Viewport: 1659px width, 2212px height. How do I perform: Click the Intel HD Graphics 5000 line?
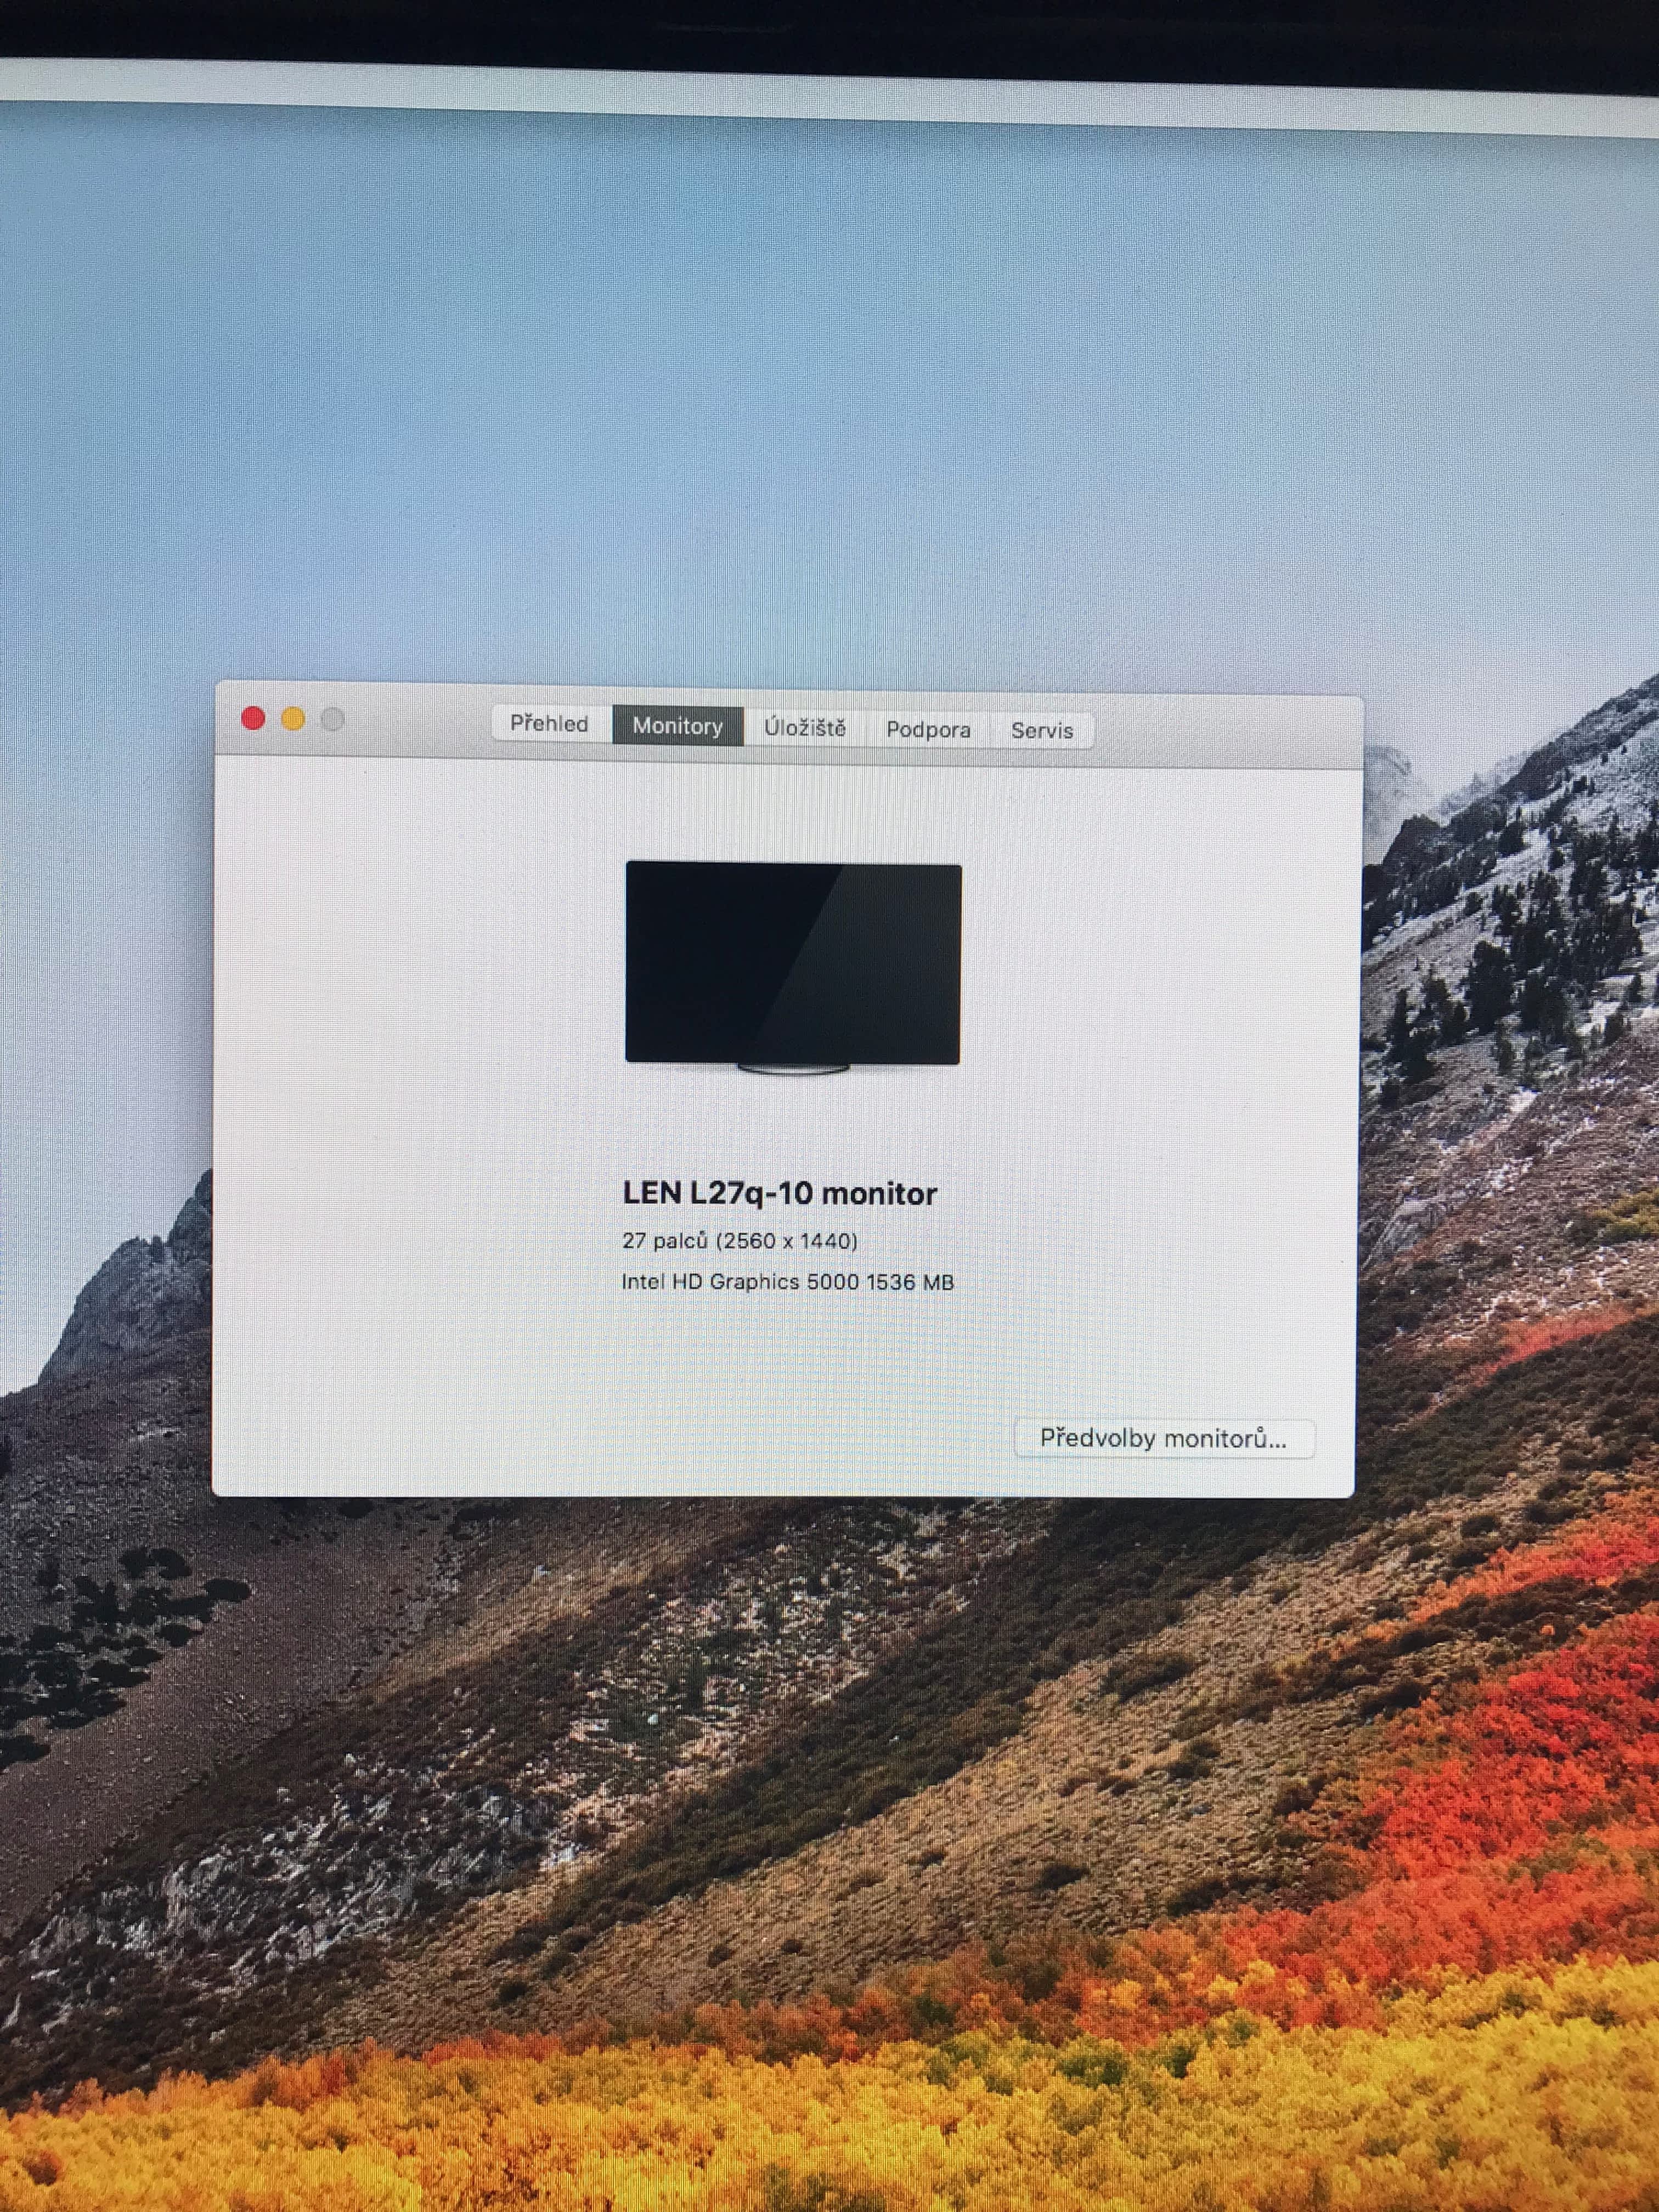coord(787,1282)
